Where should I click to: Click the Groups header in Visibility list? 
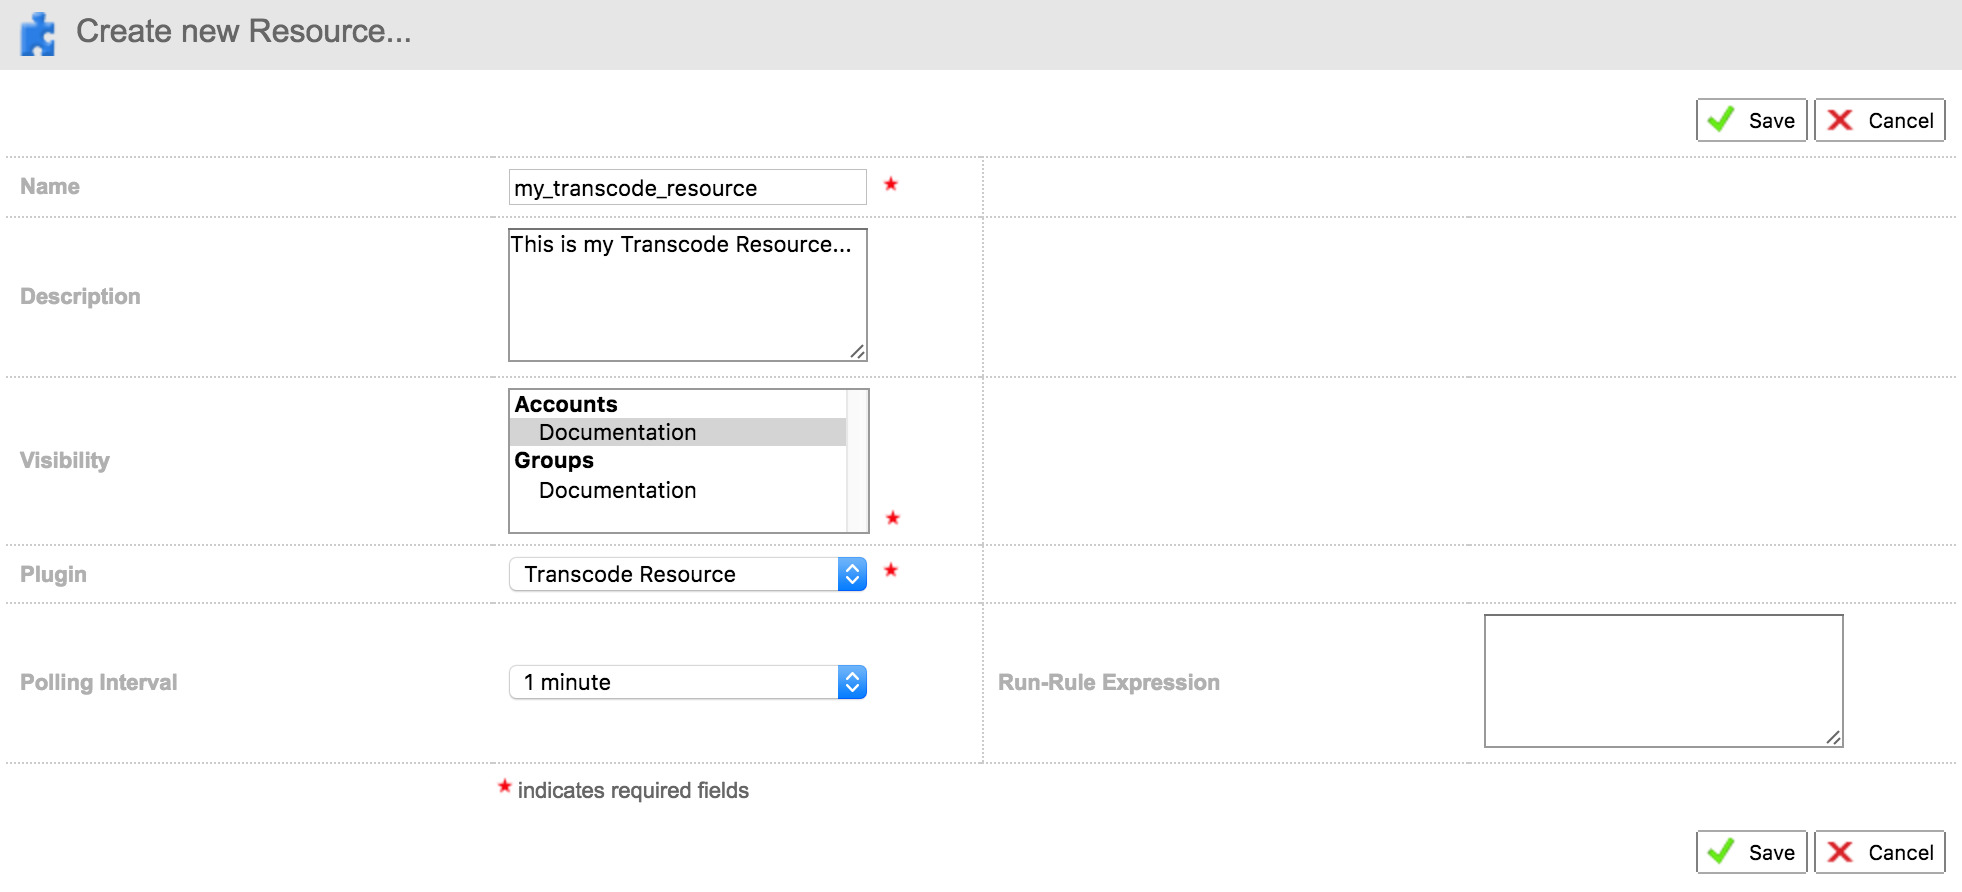tap(554, 460)
